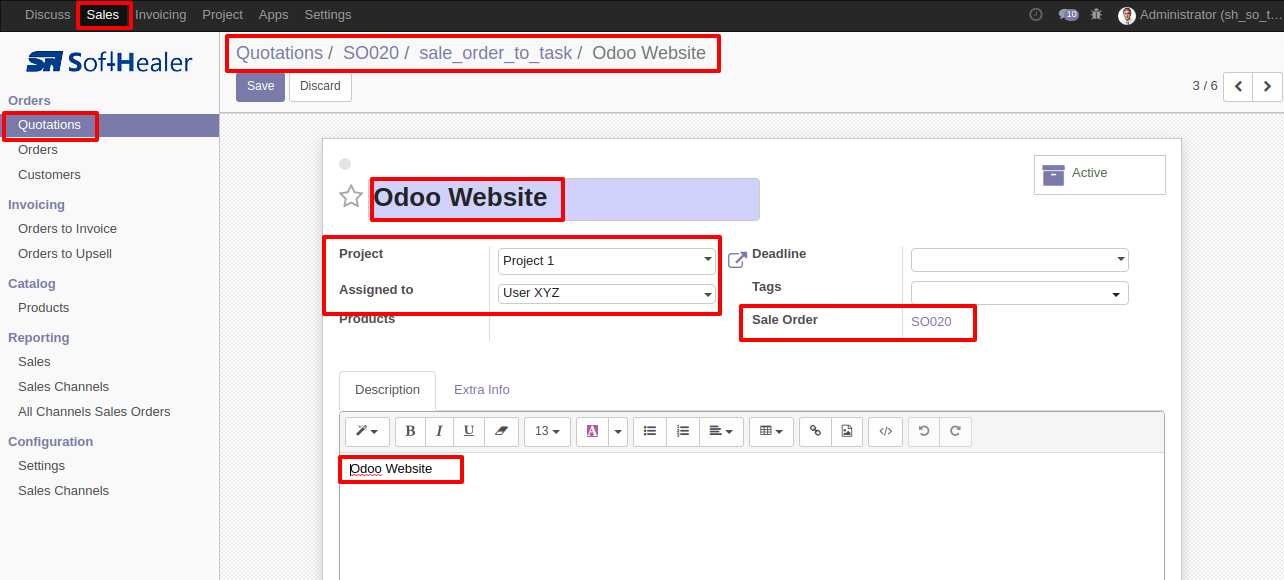Toggle italic formatting

pyautogui.click(x=439, y=431)
